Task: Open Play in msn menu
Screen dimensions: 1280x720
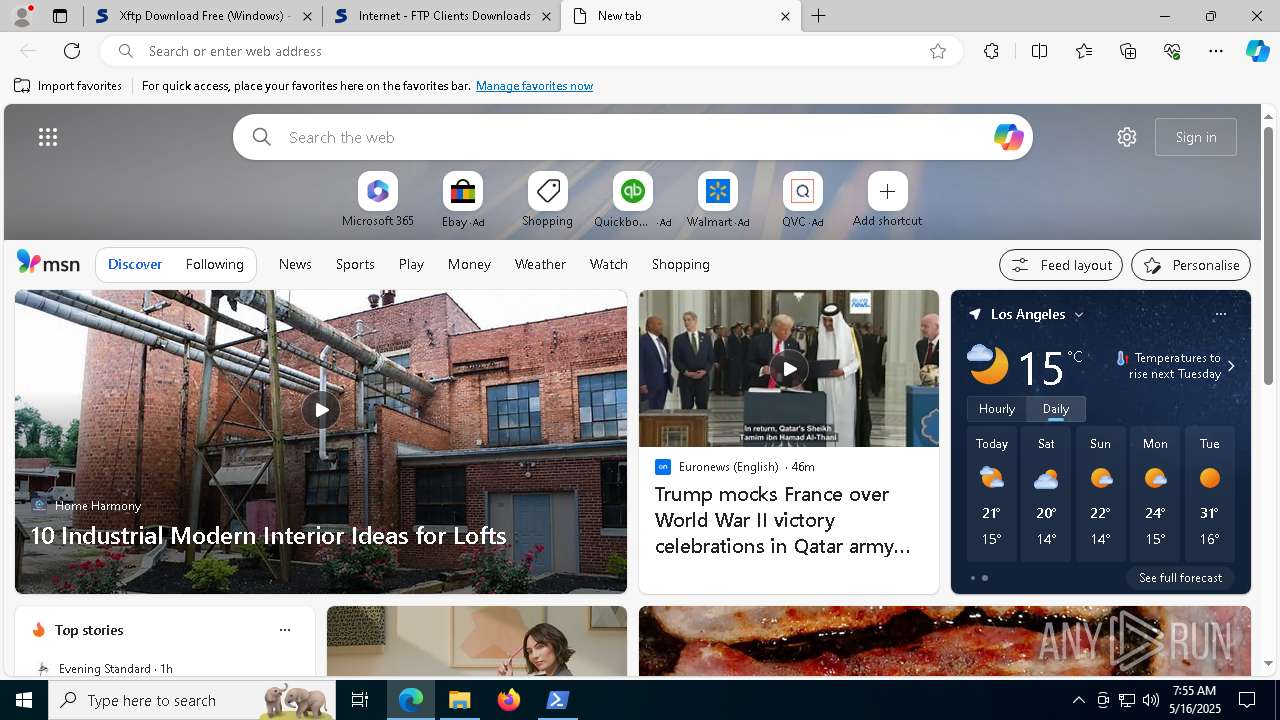Action: point(411,264)
